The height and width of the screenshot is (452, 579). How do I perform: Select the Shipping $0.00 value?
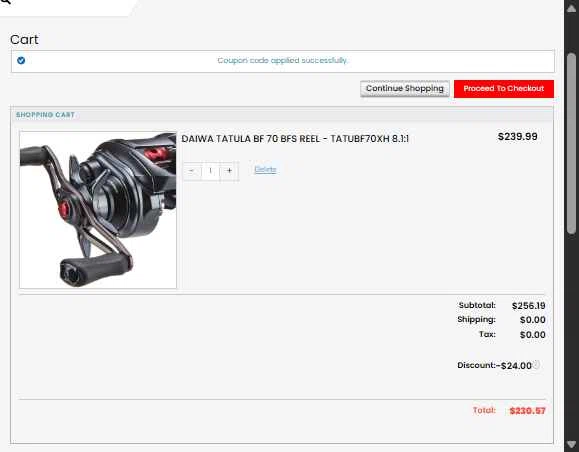coord(532,320)
